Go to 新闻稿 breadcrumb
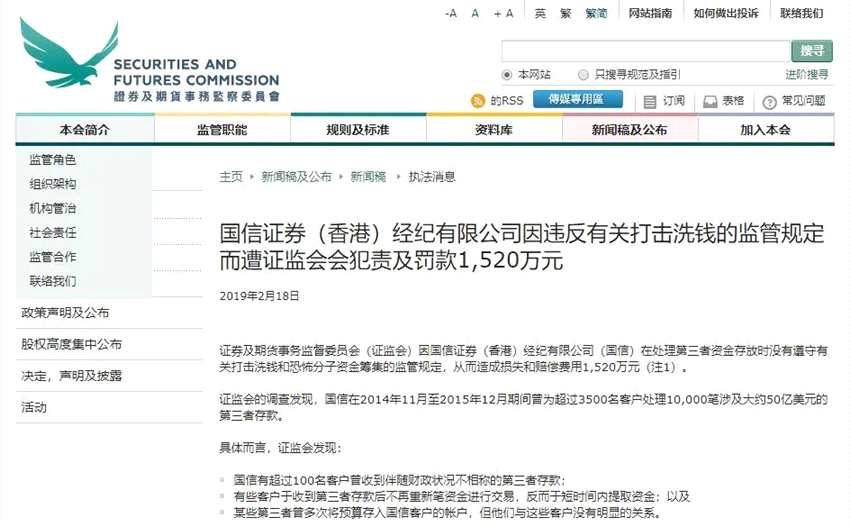 (x=368, y=177)
